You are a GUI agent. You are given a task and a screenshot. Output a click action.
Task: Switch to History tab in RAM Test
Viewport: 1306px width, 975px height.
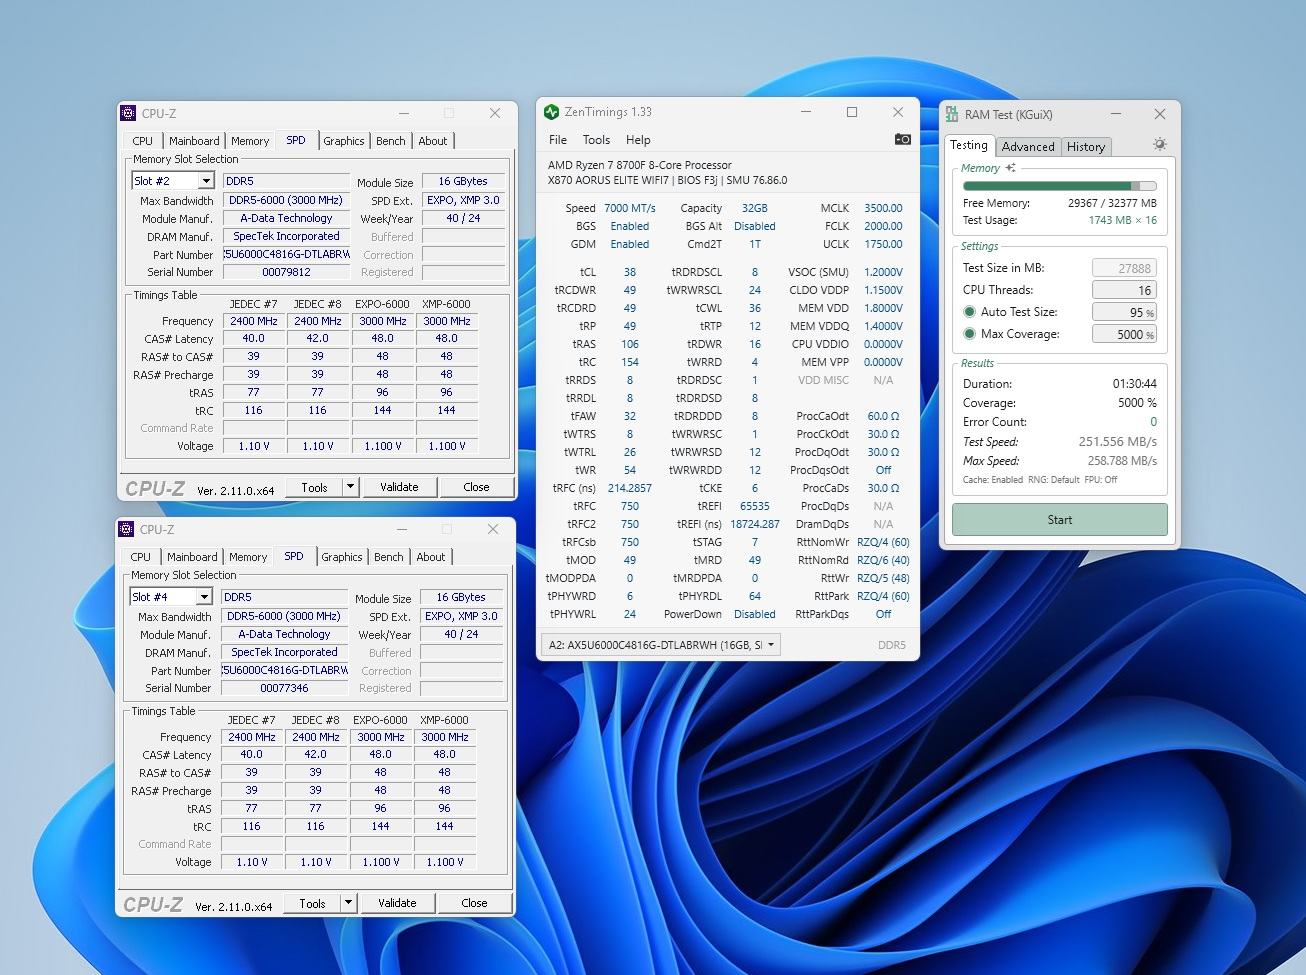pos(1086,146)
